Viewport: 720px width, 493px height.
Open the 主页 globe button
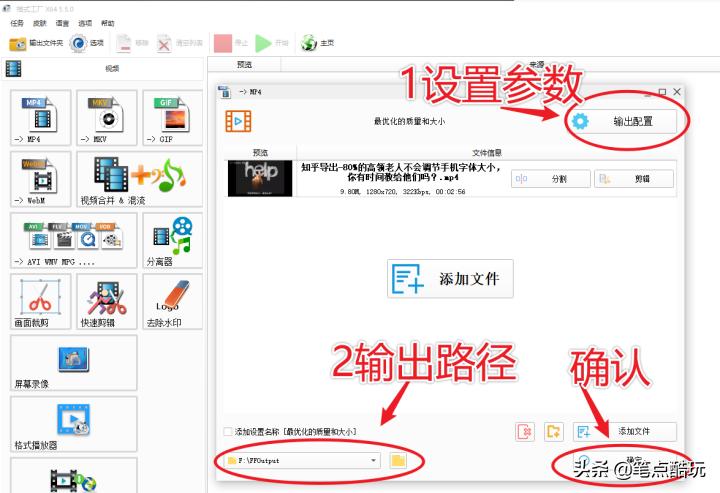[x=317, y=43]
